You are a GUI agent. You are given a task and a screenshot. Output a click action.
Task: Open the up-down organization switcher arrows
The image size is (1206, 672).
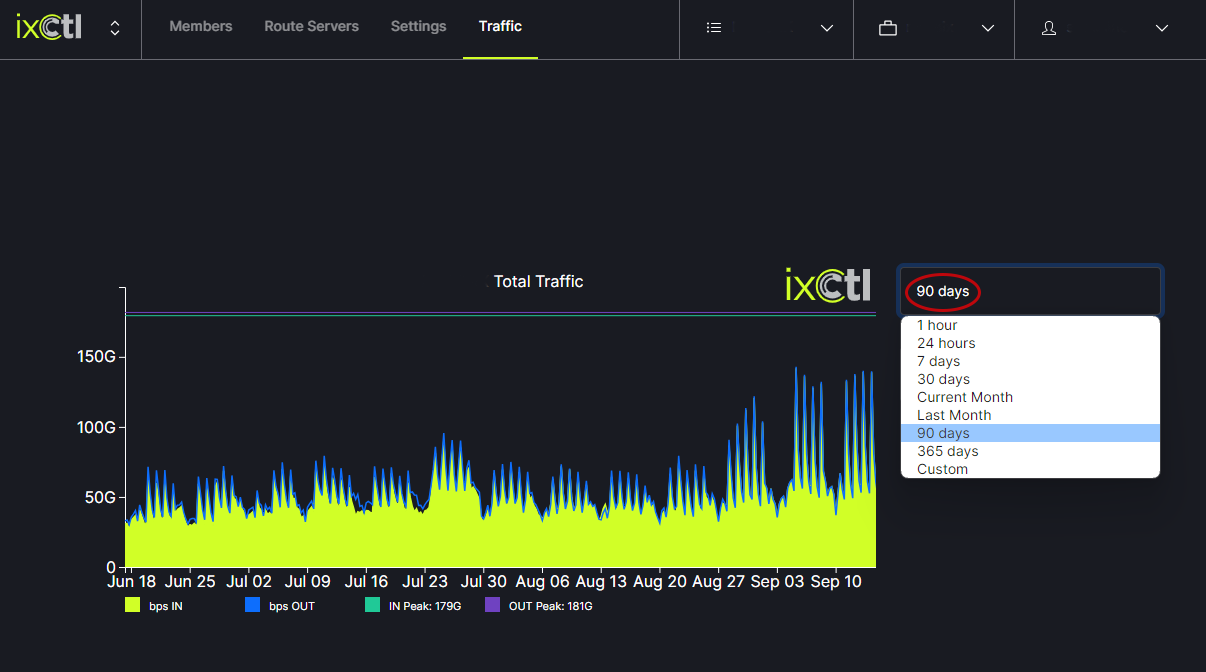click(115, 29)
